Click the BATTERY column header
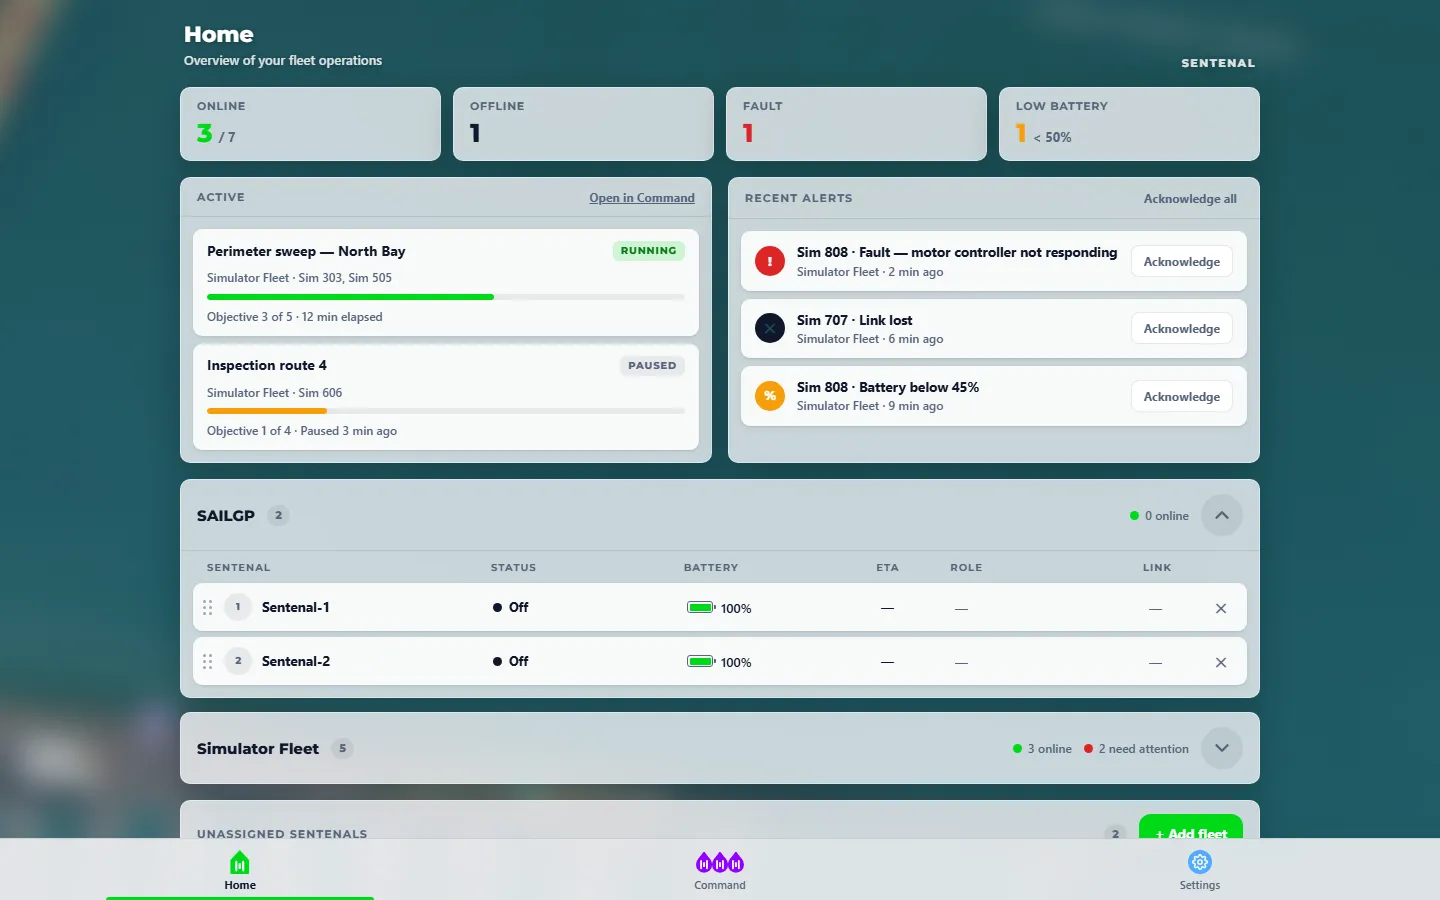Image resolution: width=1440 pixels, height=900 pixels. [711, 568]
